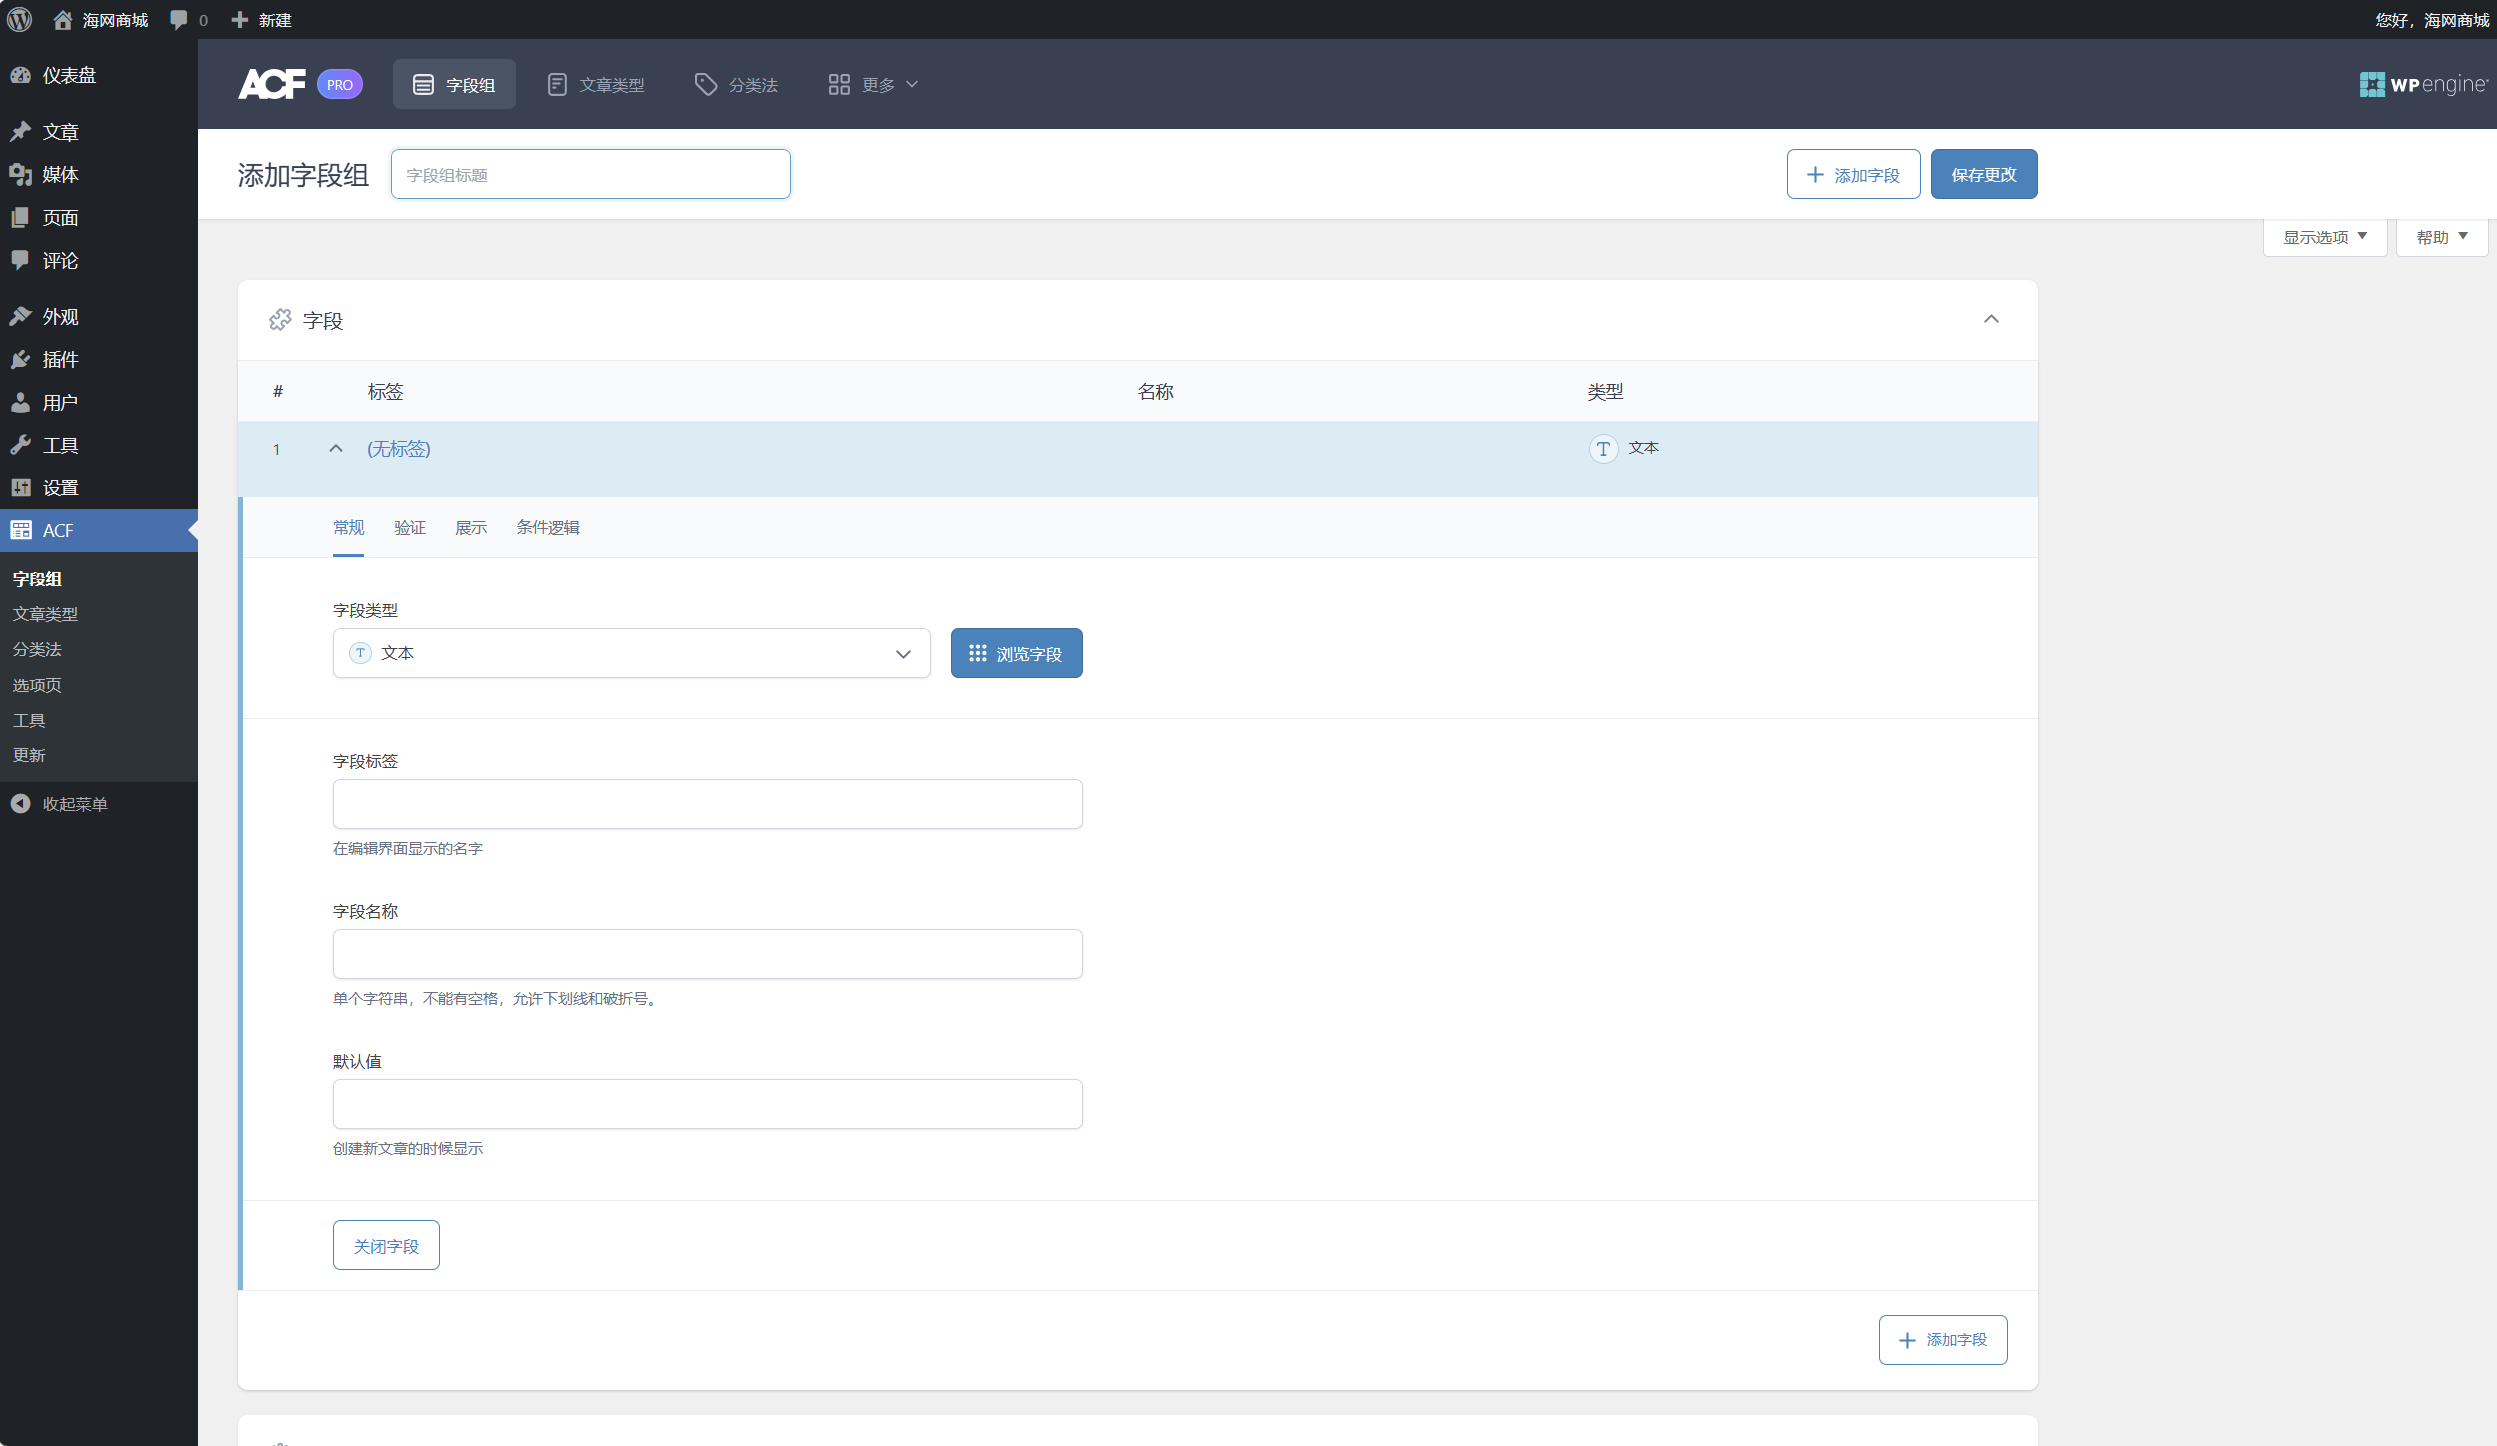Open the 文章类型 tab in ACF header

tap(596, 84)
